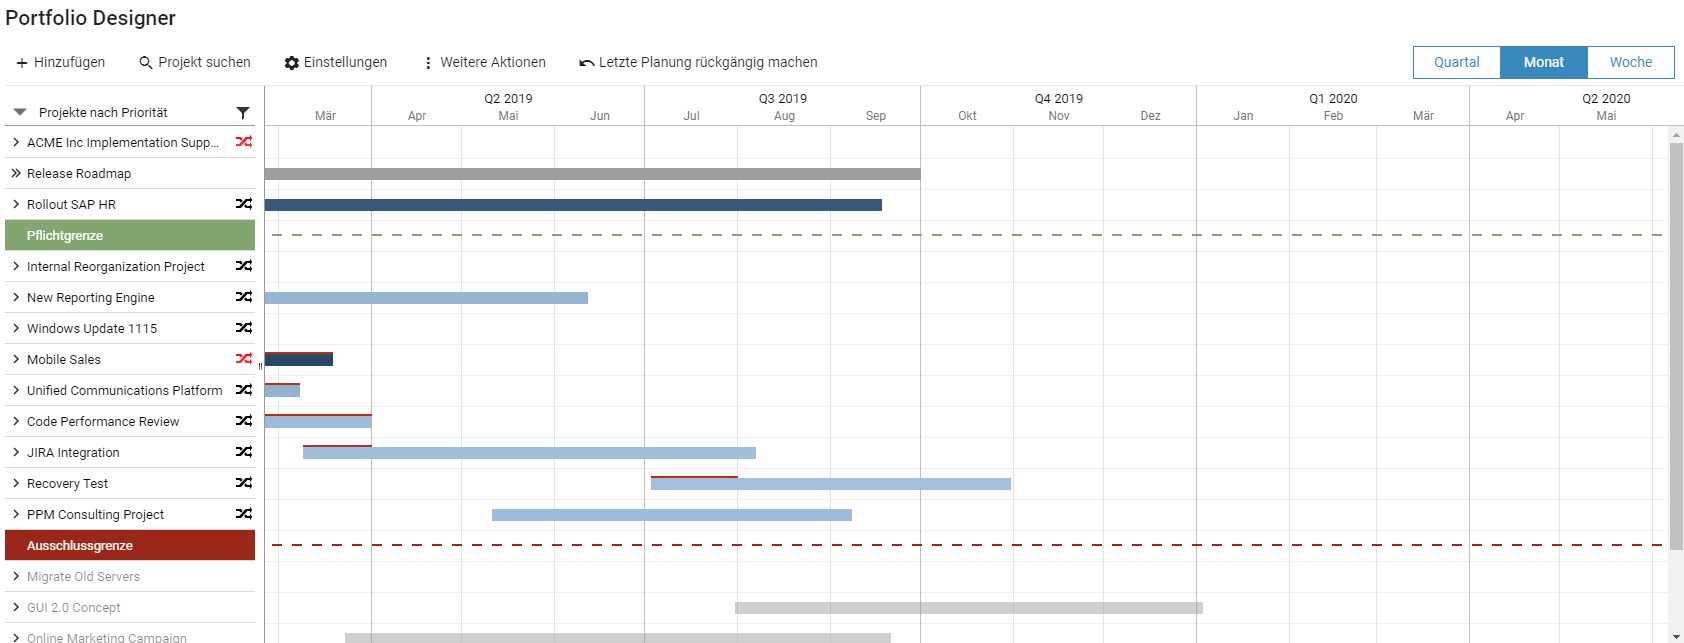This screenshot has width=1684, height=643.
Task: Click the red shuffle icon for Mobile Sales
Action: [x=243, y=359]
